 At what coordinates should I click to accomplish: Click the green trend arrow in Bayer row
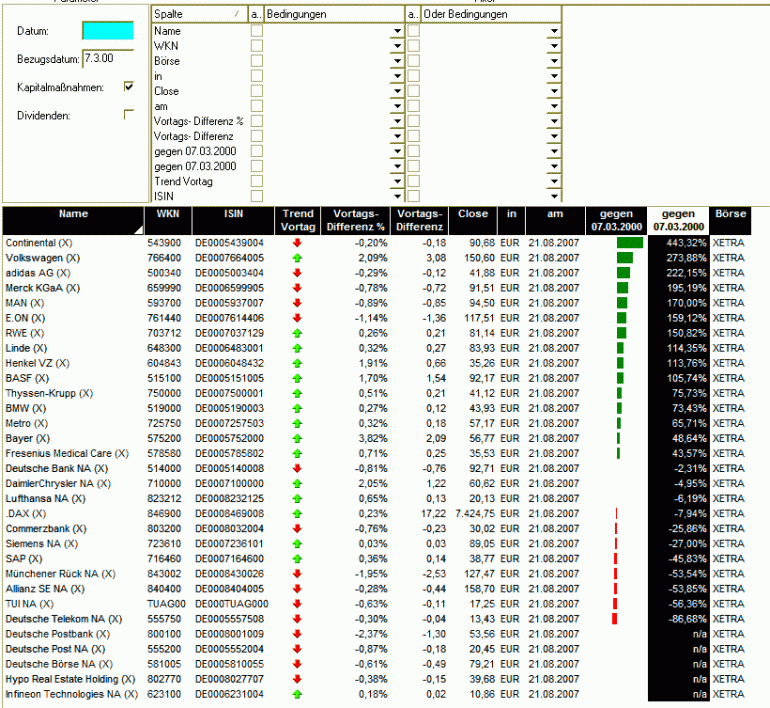point(297,438)
